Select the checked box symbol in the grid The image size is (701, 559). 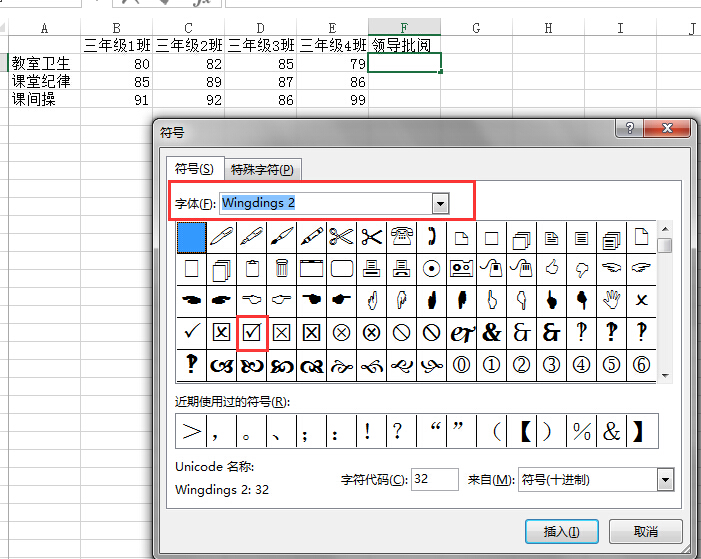[252, 333]
